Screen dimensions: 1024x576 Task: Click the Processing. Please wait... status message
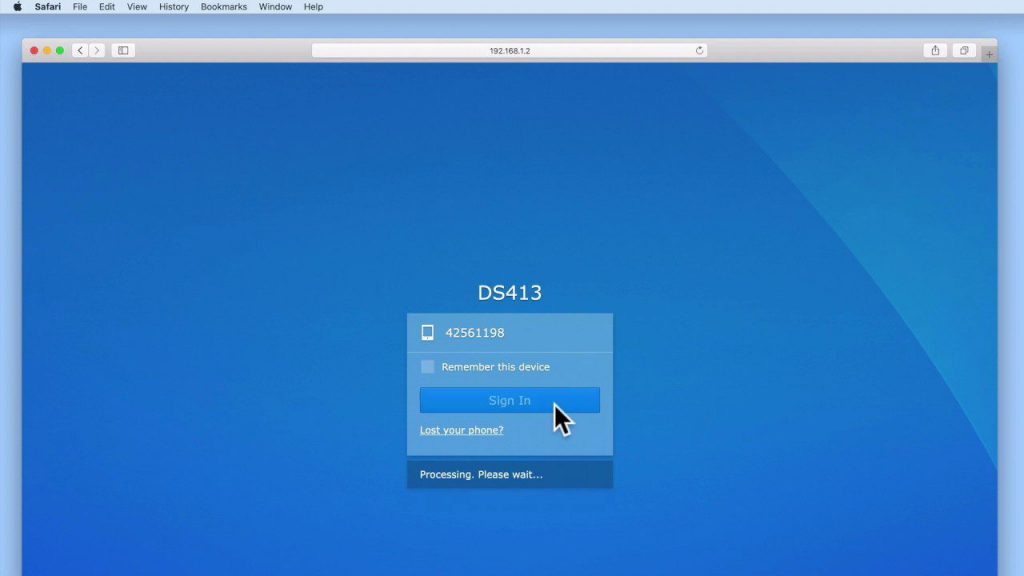pyautogui.click(x=481, y=475)
